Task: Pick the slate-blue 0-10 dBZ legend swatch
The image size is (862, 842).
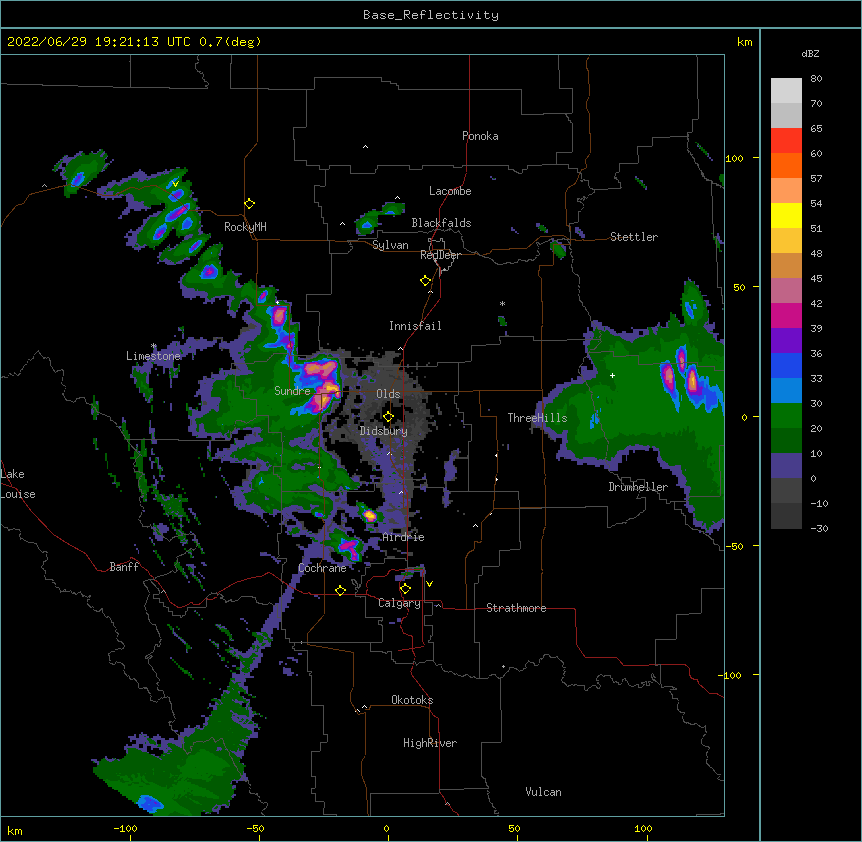Action: coord(786,466)
